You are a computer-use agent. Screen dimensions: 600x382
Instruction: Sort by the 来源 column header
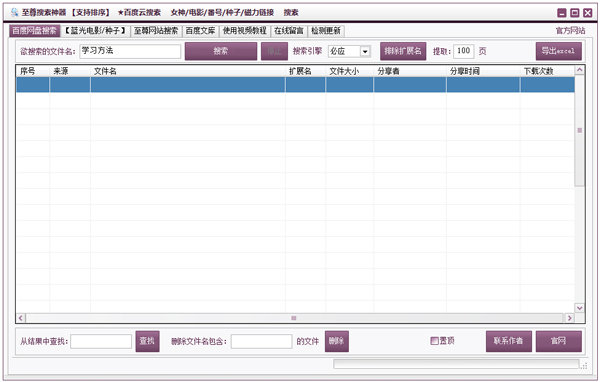point(70,71)
